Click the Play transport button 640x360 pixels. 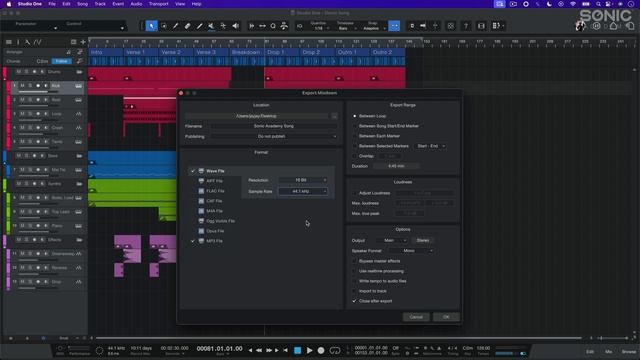309,350
